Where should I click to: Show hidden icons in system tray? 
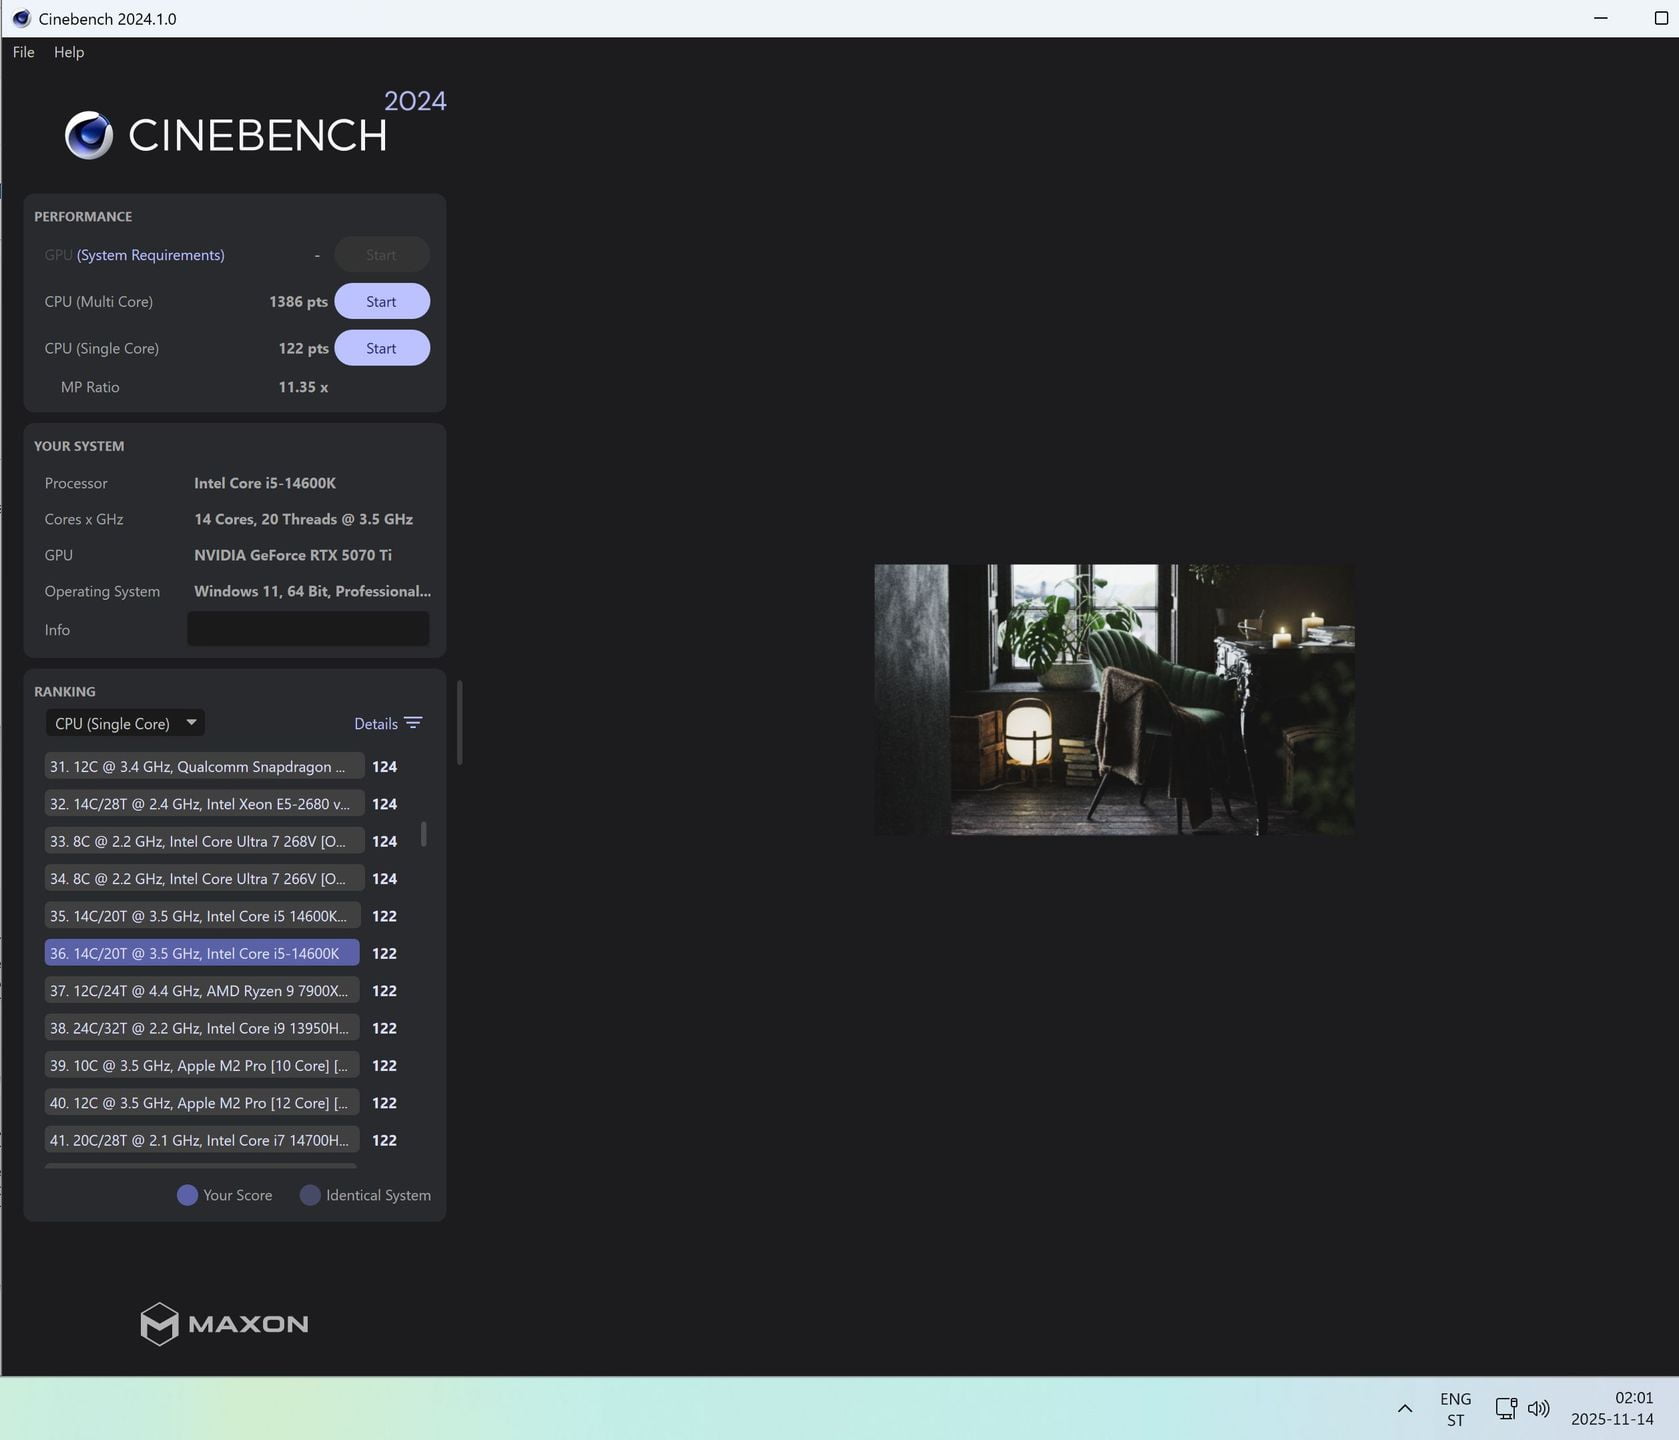(x=1405, y=1408)
